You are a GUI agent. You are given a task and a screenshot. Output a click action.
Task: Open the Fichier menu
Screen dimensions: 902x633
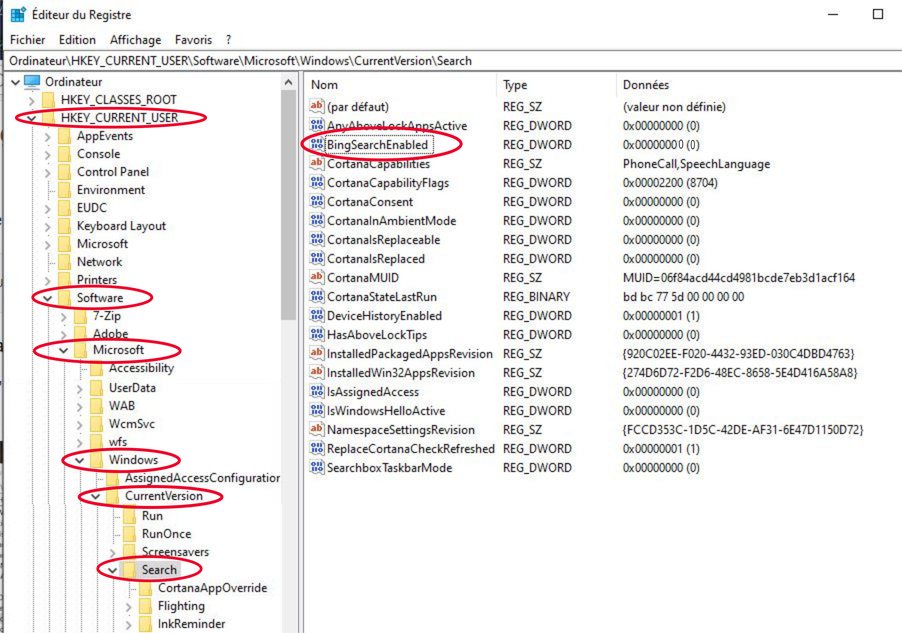[27, 40]
